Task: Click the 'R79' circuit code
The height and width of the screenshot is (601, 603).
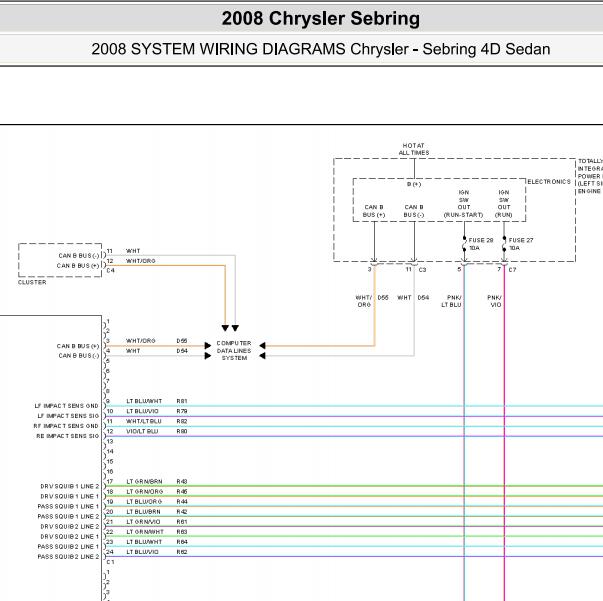Action: [182, 411]
